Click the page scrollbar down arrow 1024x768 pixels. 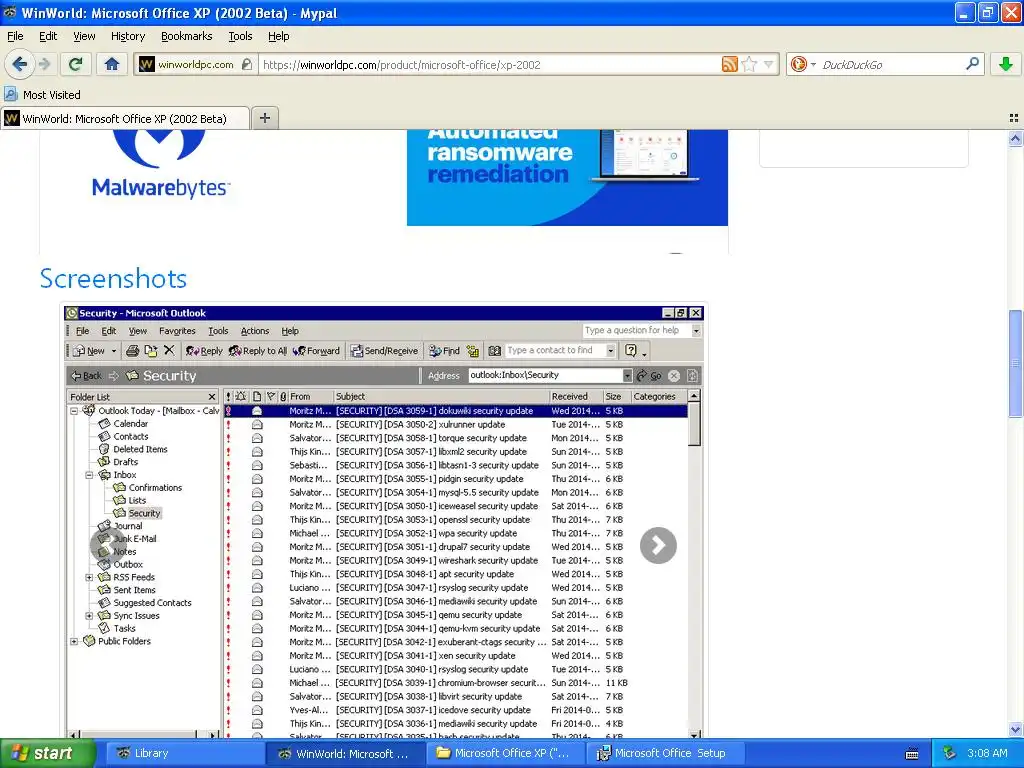click(x=1015, y=729)
